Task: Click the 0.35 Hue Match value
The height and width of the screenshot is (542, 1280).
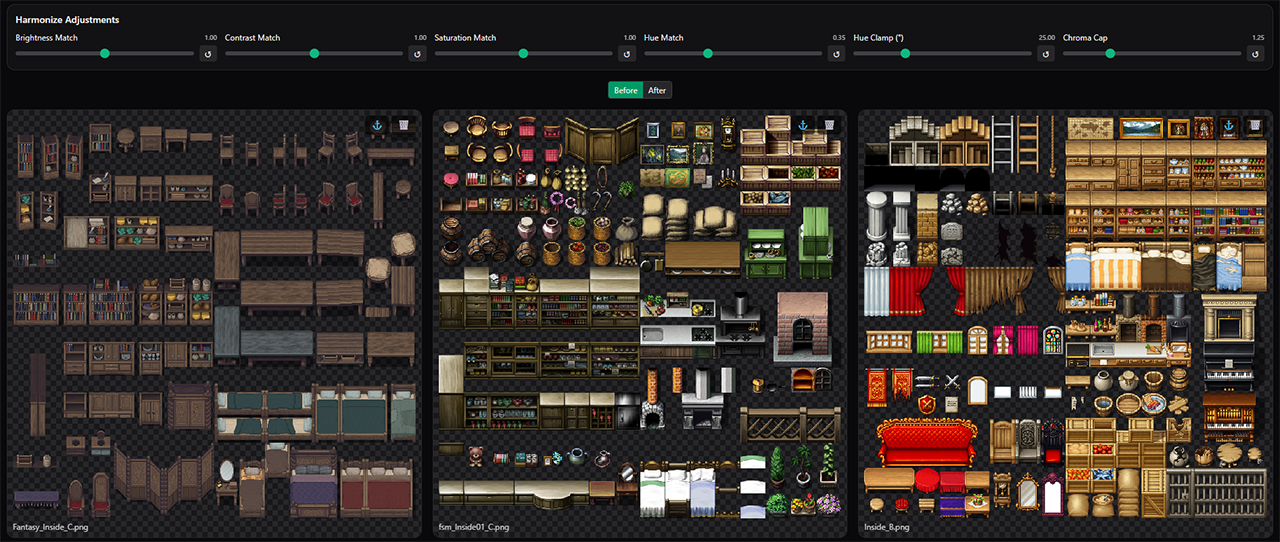Action: [839, 38]
